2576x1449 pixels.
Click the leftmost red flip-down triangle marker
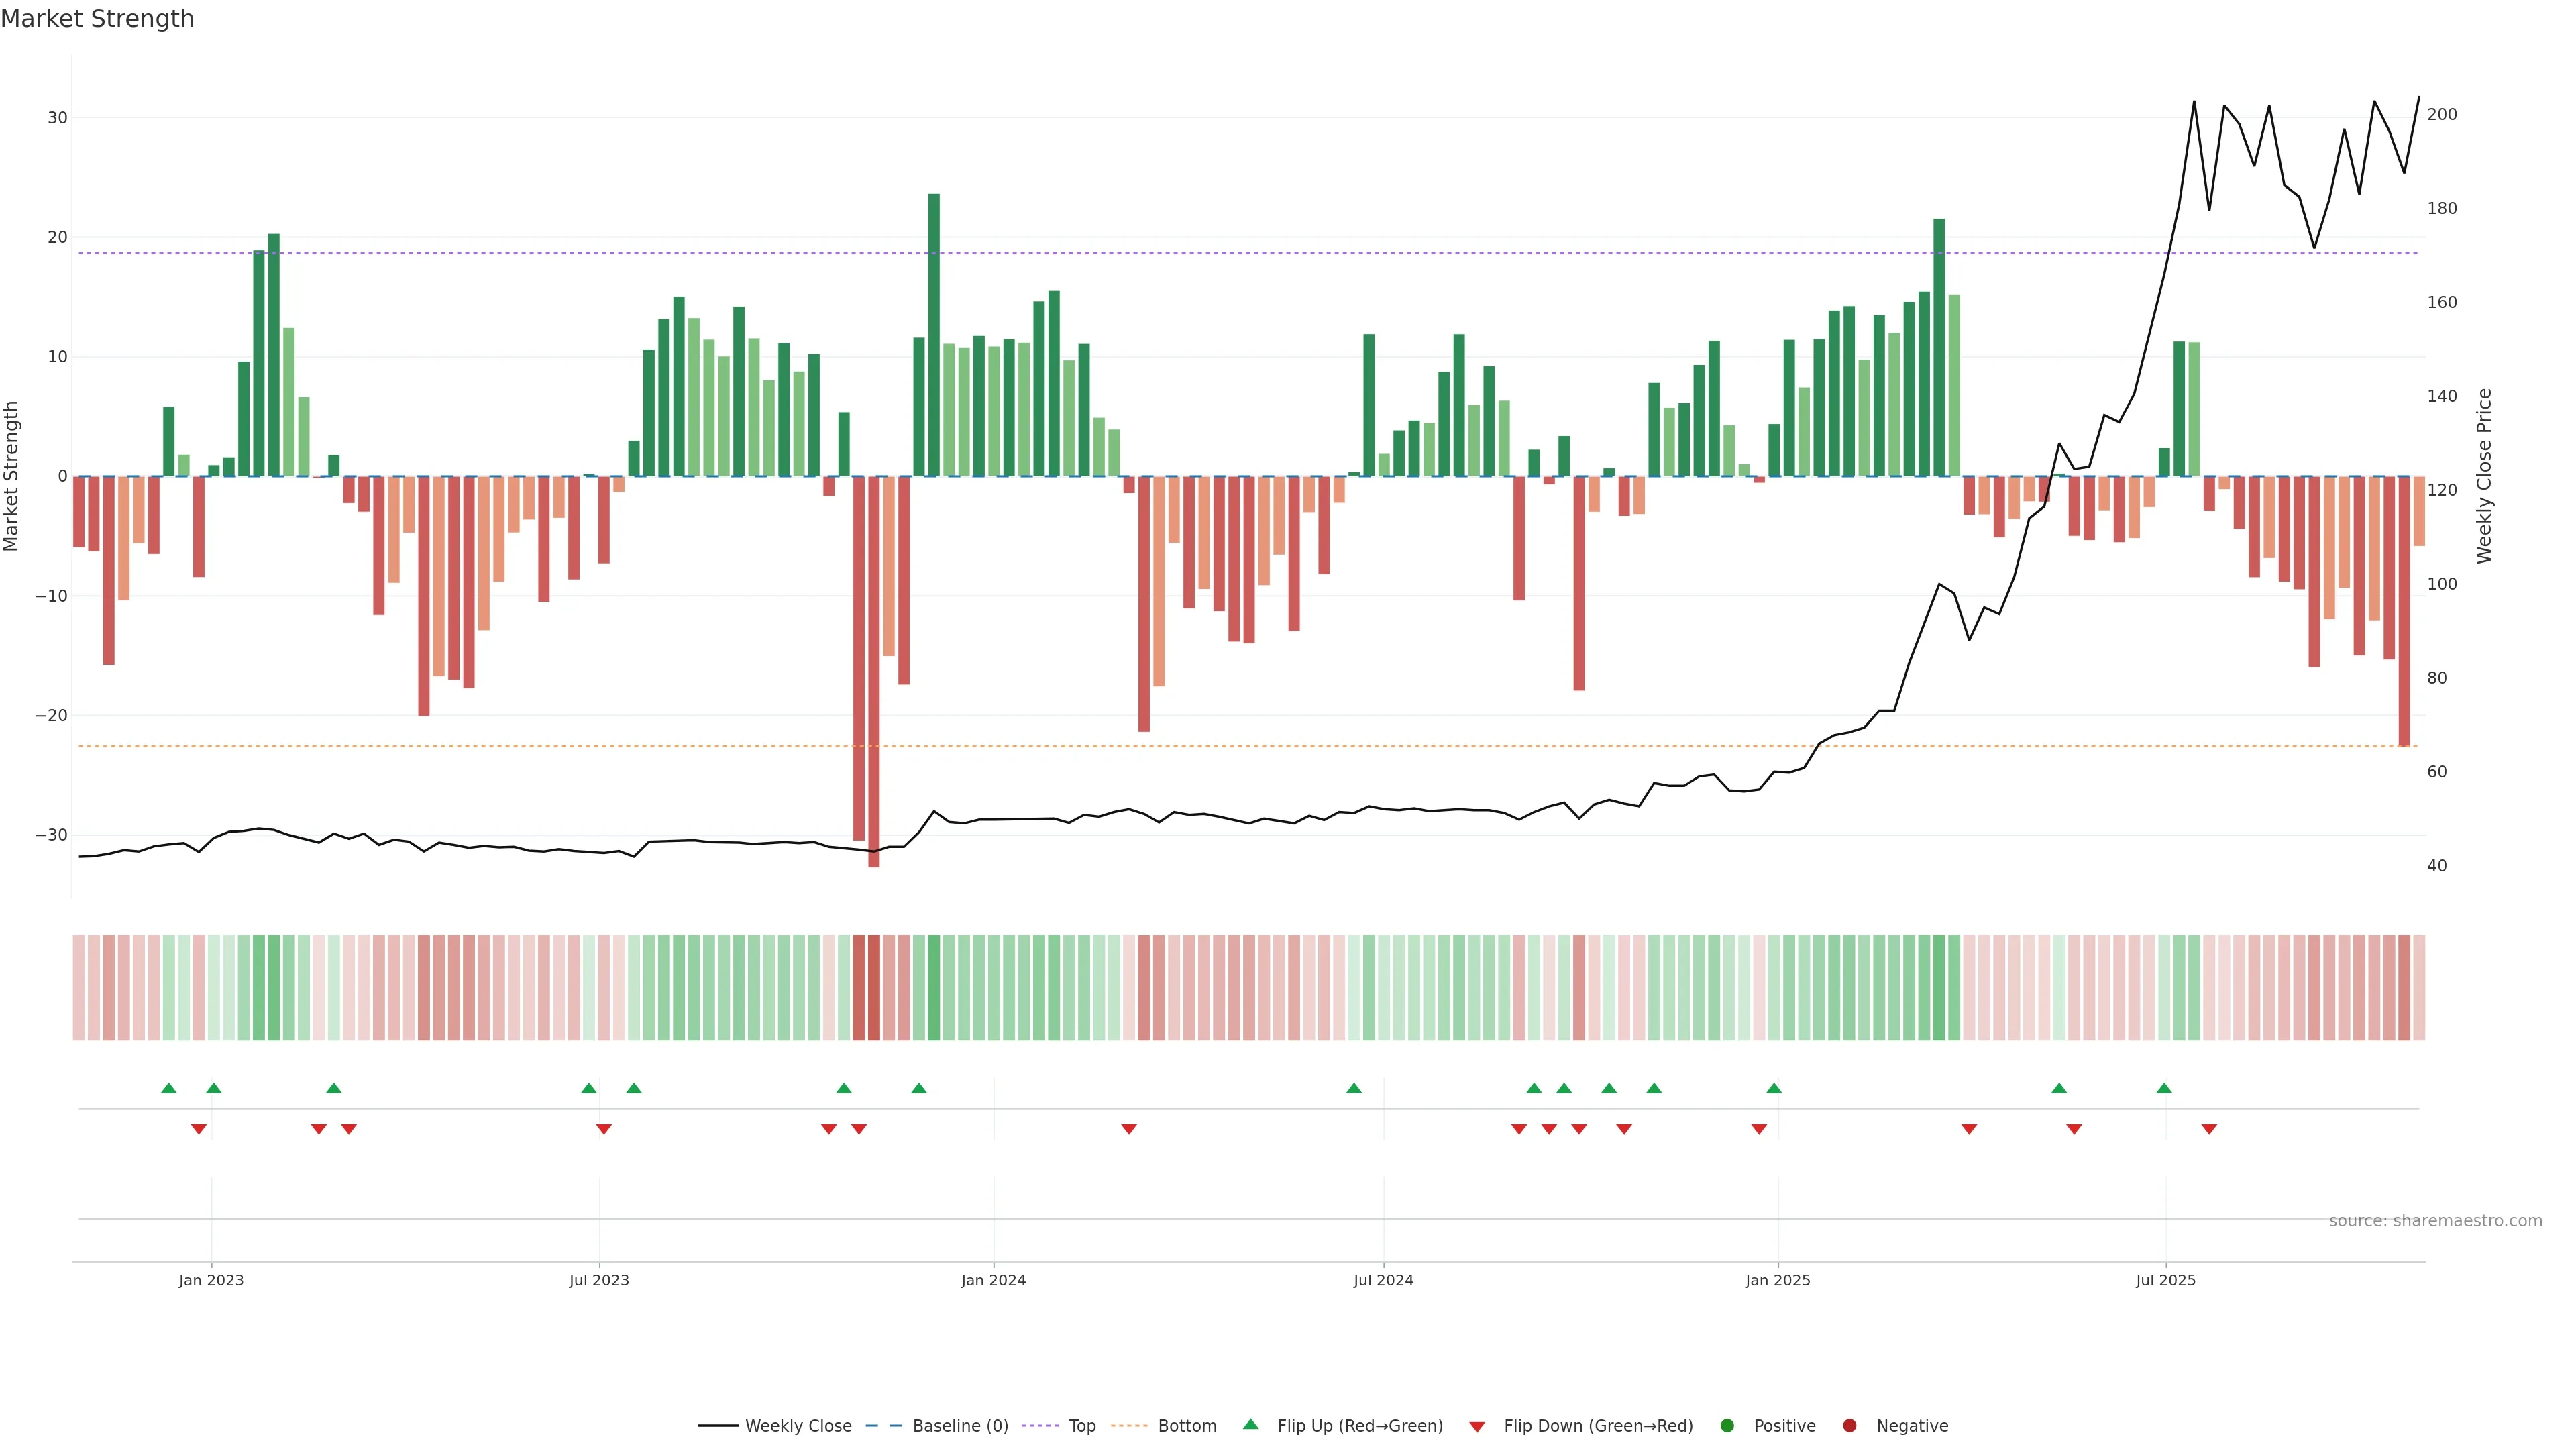pos(199,1129)
